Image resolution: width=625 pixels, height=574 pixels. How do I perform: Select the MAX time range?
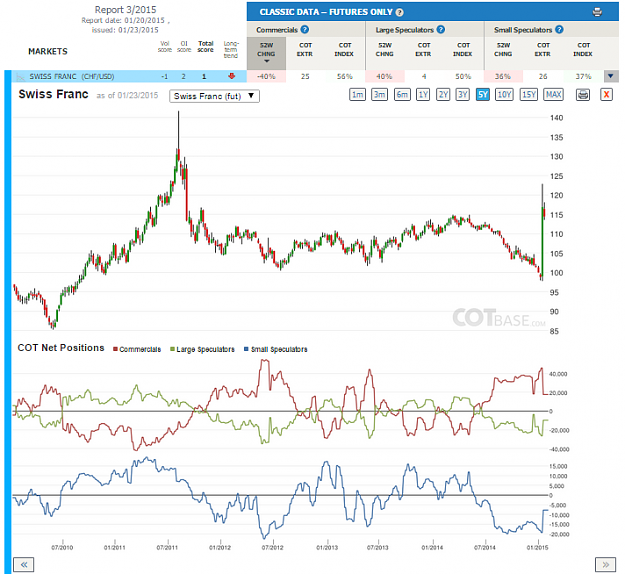click(554, 95)
